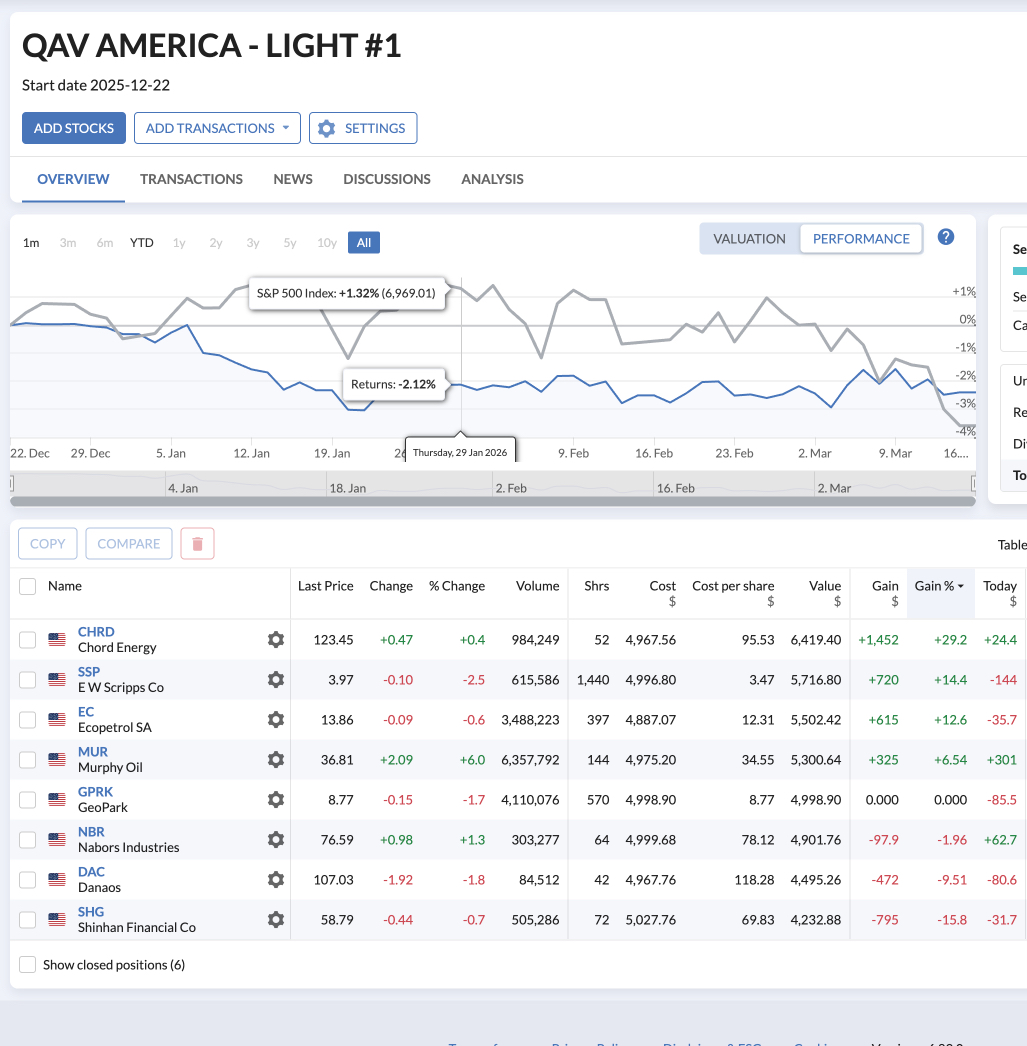Switch to the Transactions tab
The image size is (1027, 1046).
191,179
